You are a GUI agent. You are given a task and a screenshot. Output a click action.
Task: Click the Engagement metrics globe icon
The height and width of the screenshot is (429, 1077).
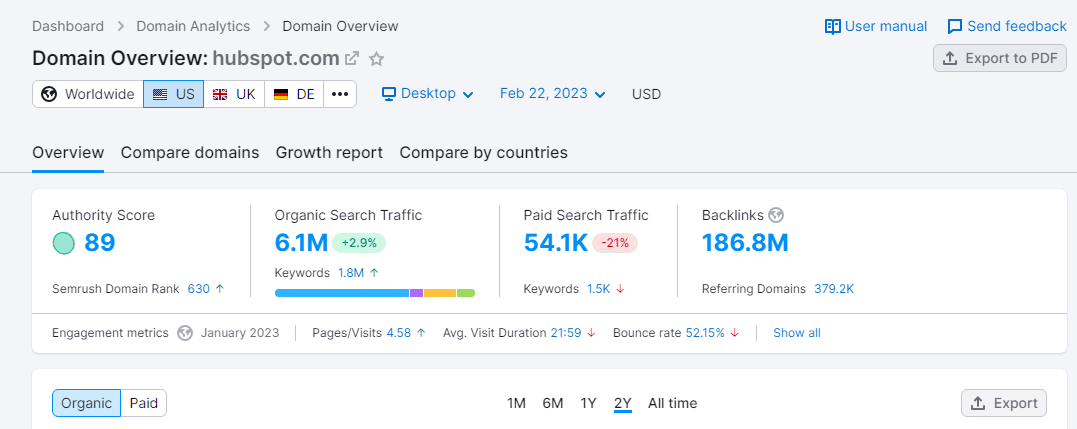(x=185, y=333)
